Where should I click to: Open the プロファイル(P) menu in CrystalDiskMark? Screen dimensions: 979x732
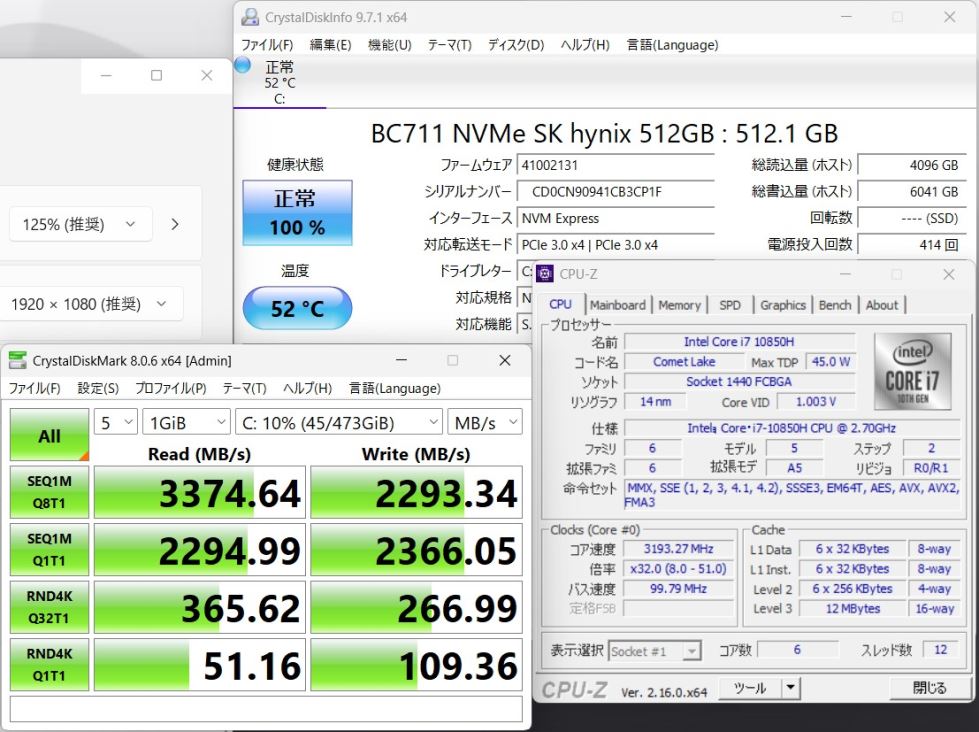(171, 388)
